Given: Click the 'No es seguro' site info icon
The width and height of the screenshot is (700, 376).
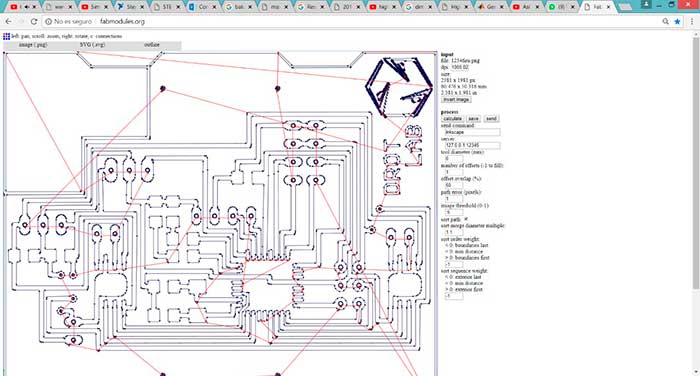Looking at the screenshot, I should click(x=49, y=21).
